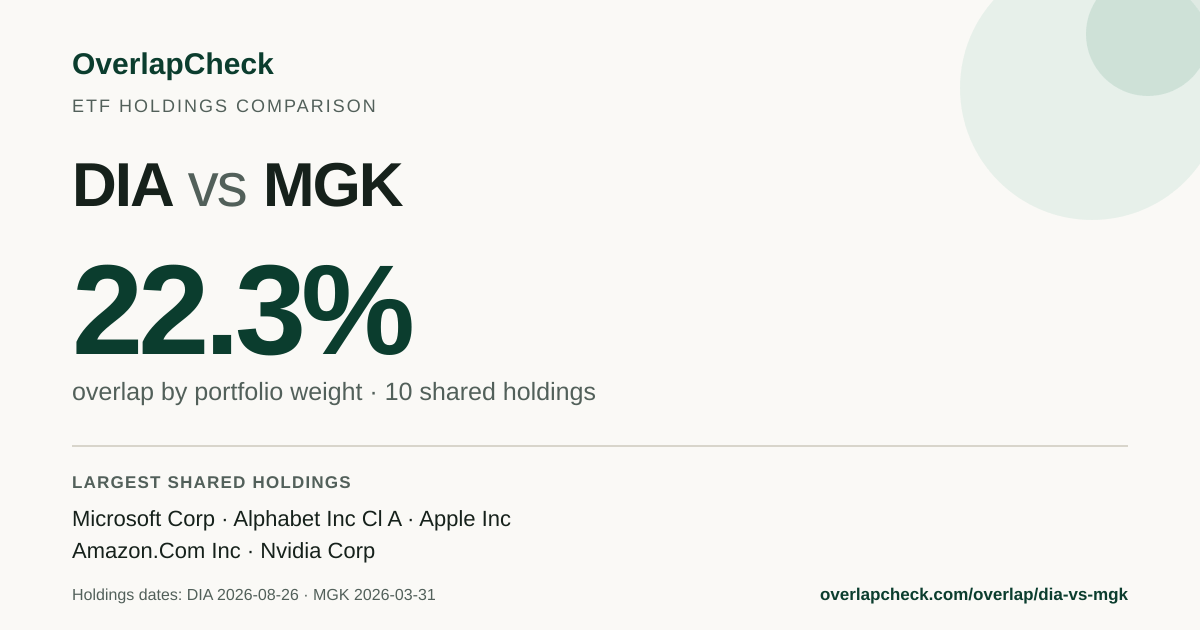The height and width of the screenshot is (630, 1200).
Task: Click the OverlapCheck brand title
Action: click(x=172, y=64)
